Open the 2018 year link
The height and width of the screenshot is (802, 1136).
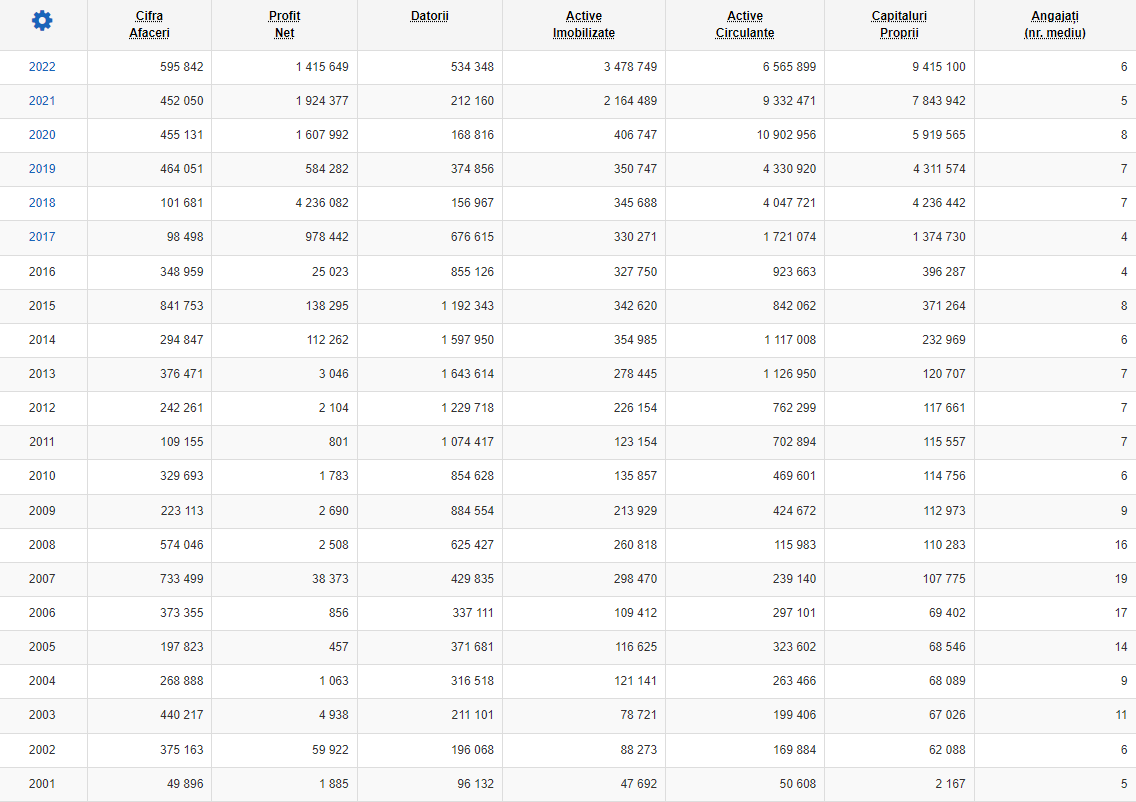42,203
